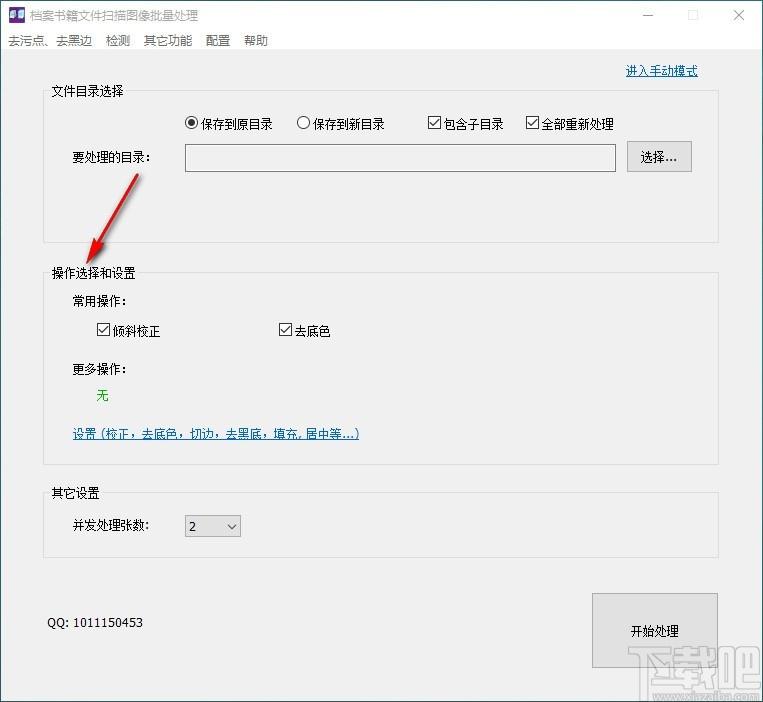Click the 进入手动模式 link
763x702 pixels.
[661, 71]
